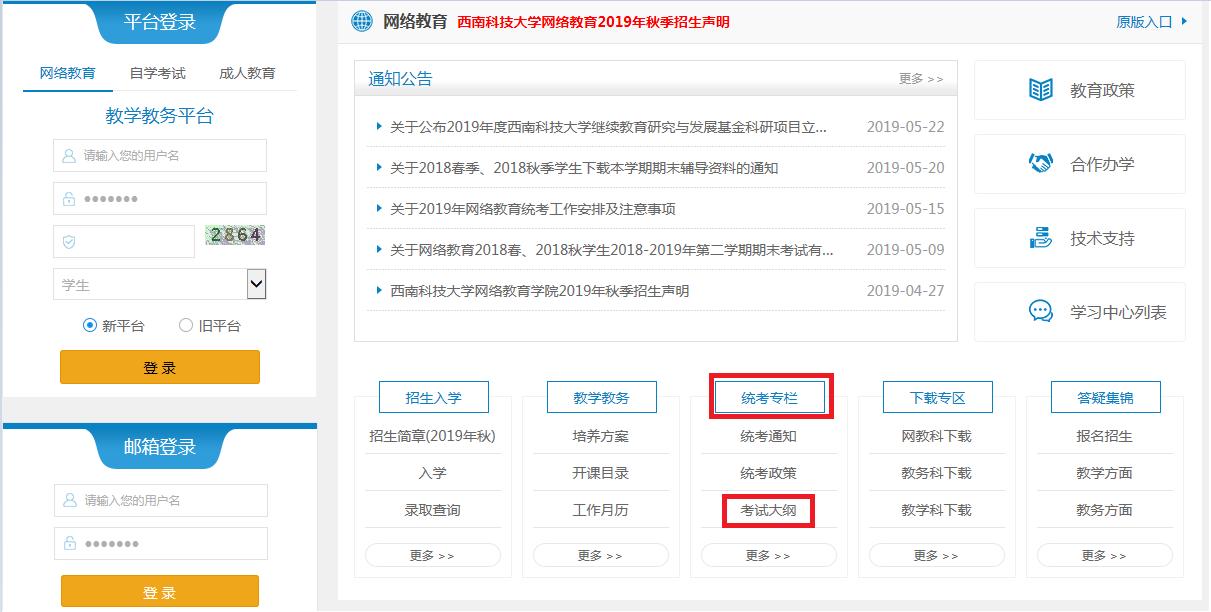Refresh the captcha image 2864

point(234,233)
